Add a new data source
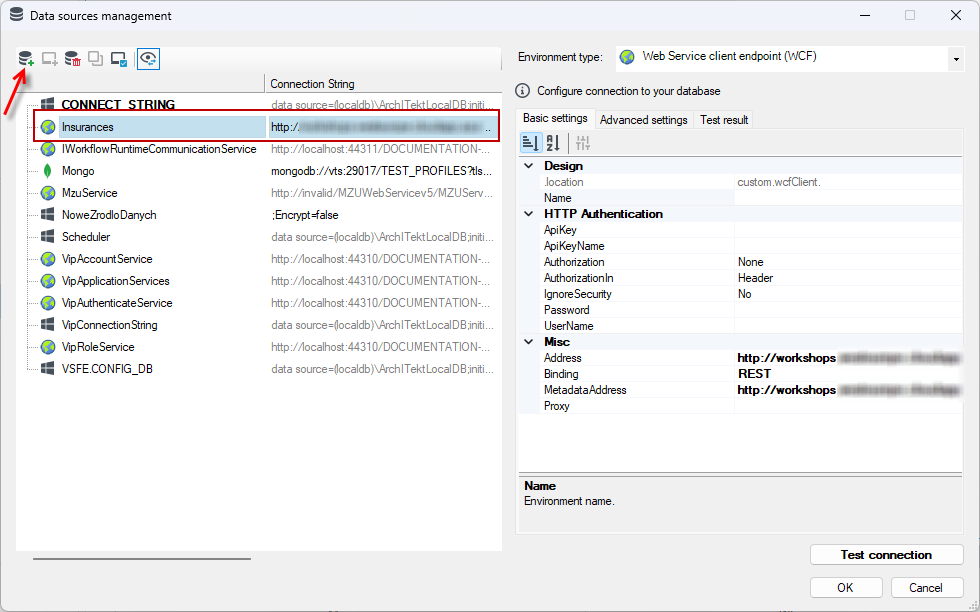This screenshot has width=980, height=612. [26, 59]
